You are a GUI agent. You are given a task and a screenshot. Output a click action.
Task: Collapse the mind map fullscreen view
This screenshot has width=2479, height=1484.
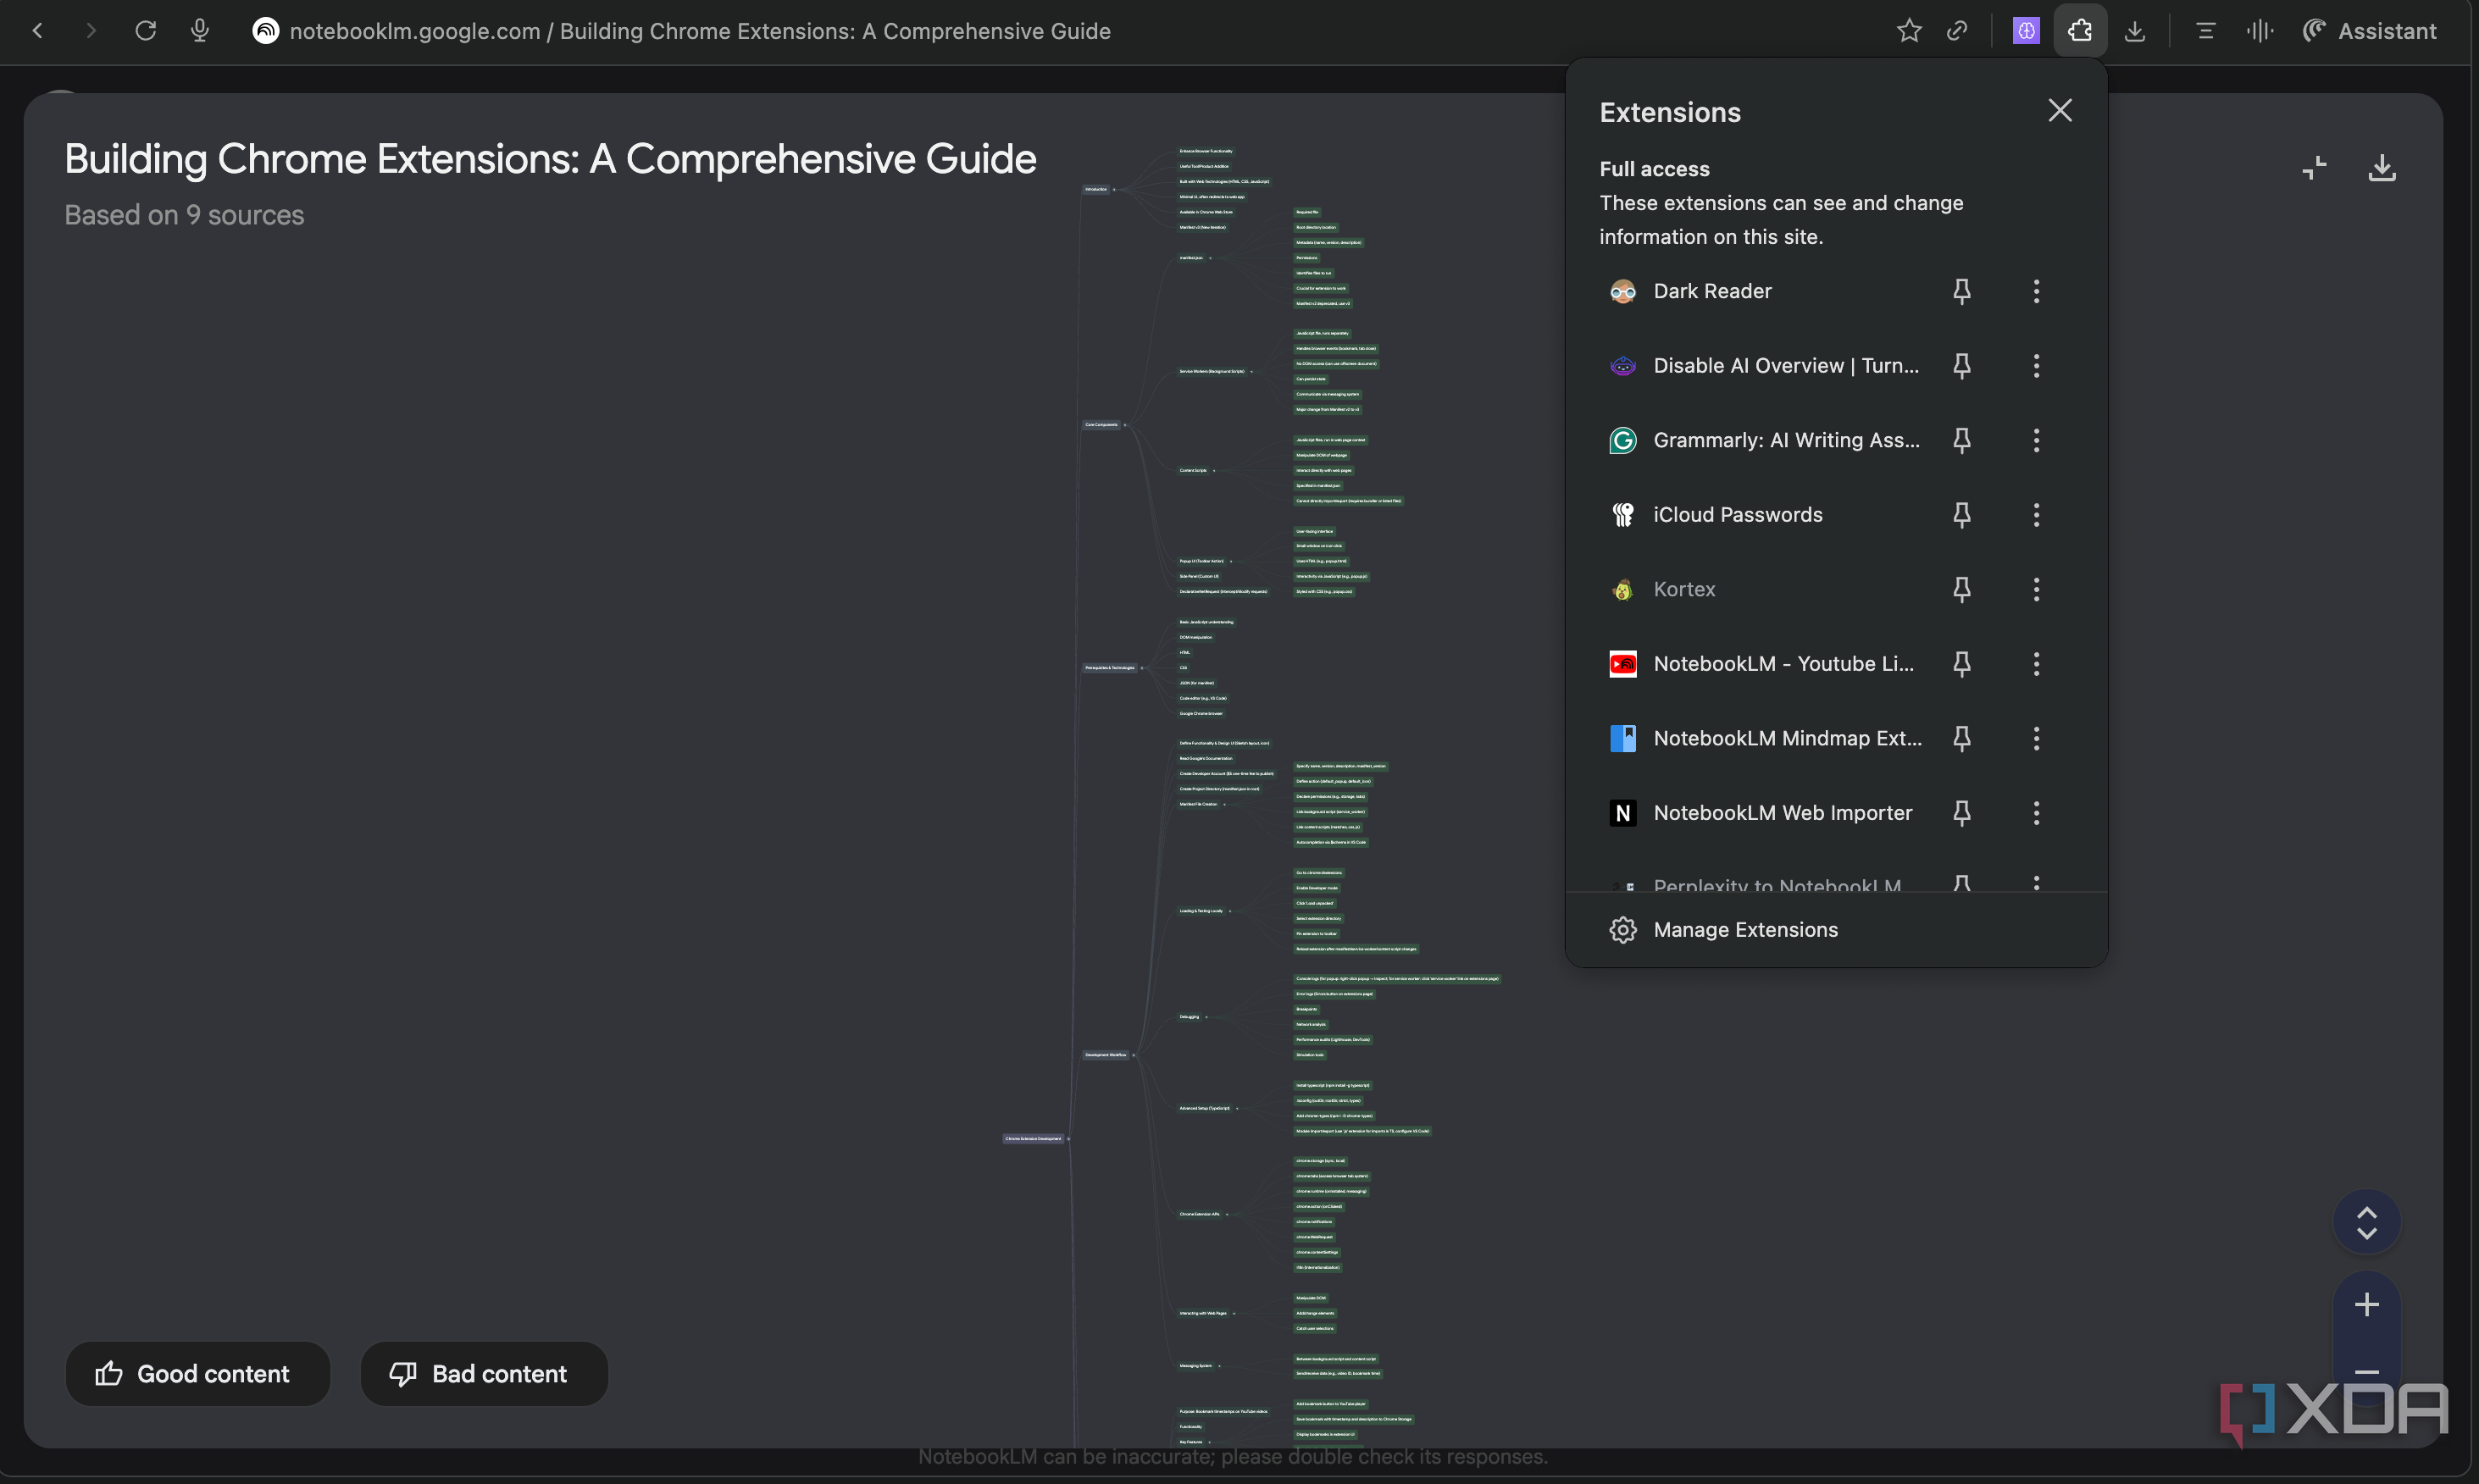tap(2314, 167)
